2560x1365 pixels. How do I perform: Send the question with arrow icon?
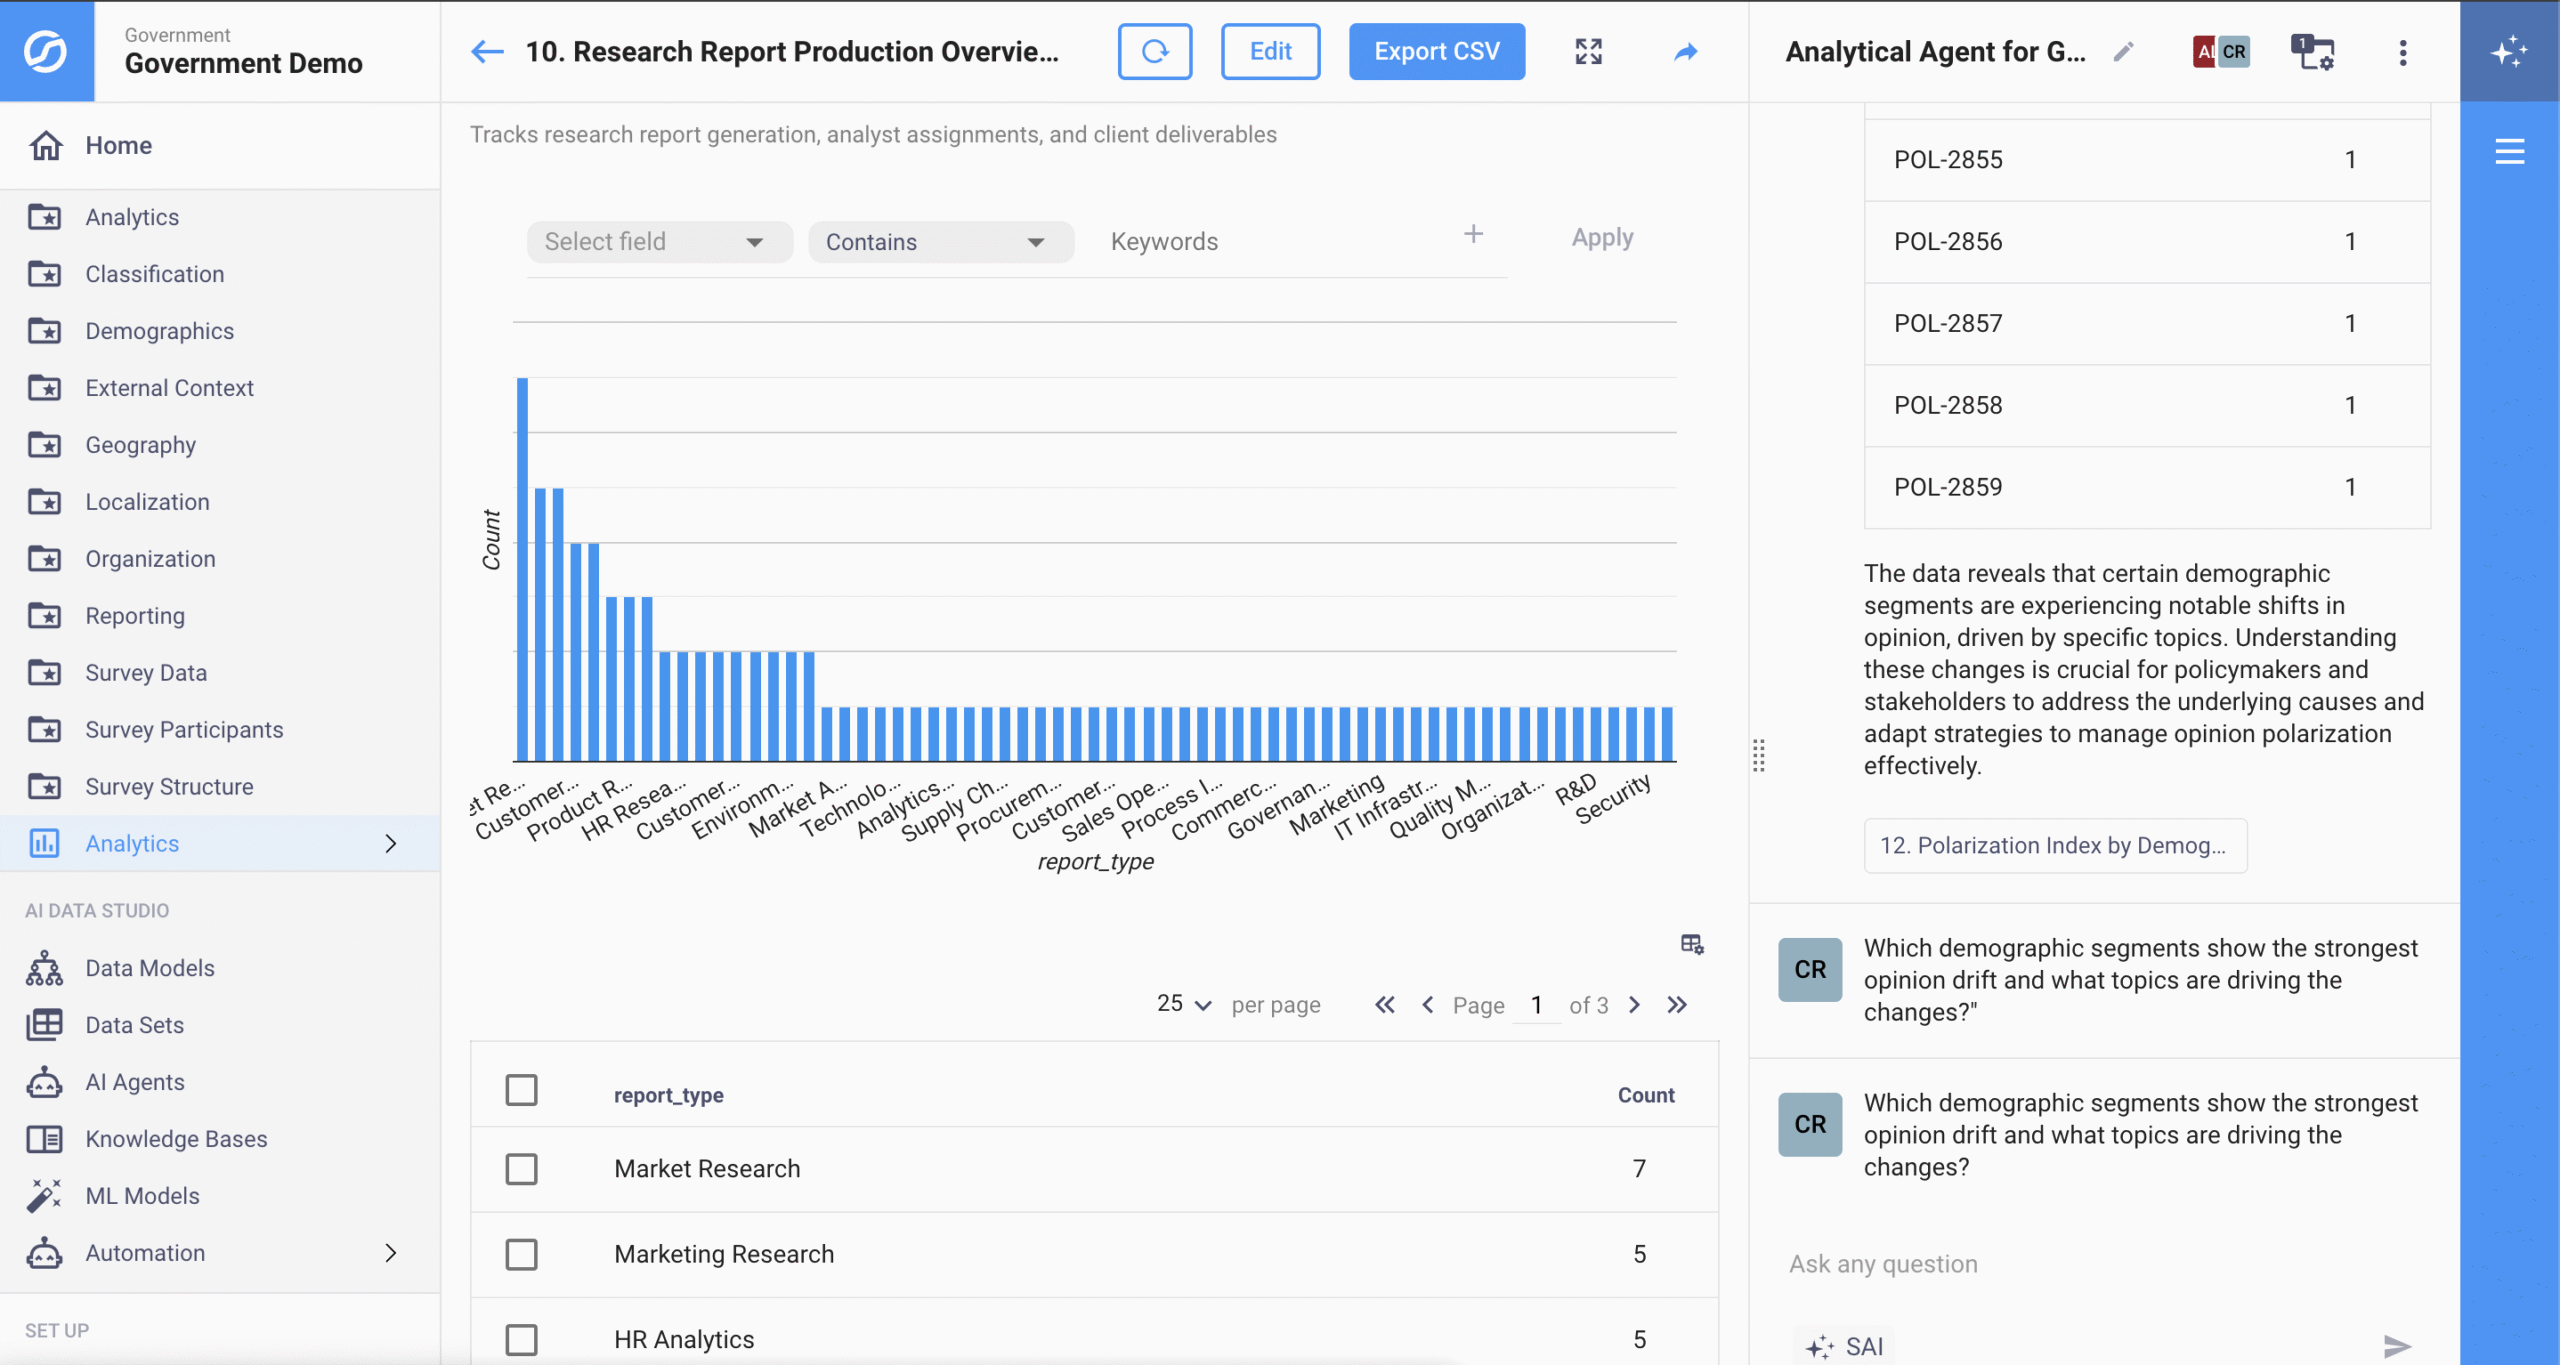[2396, 1346]
